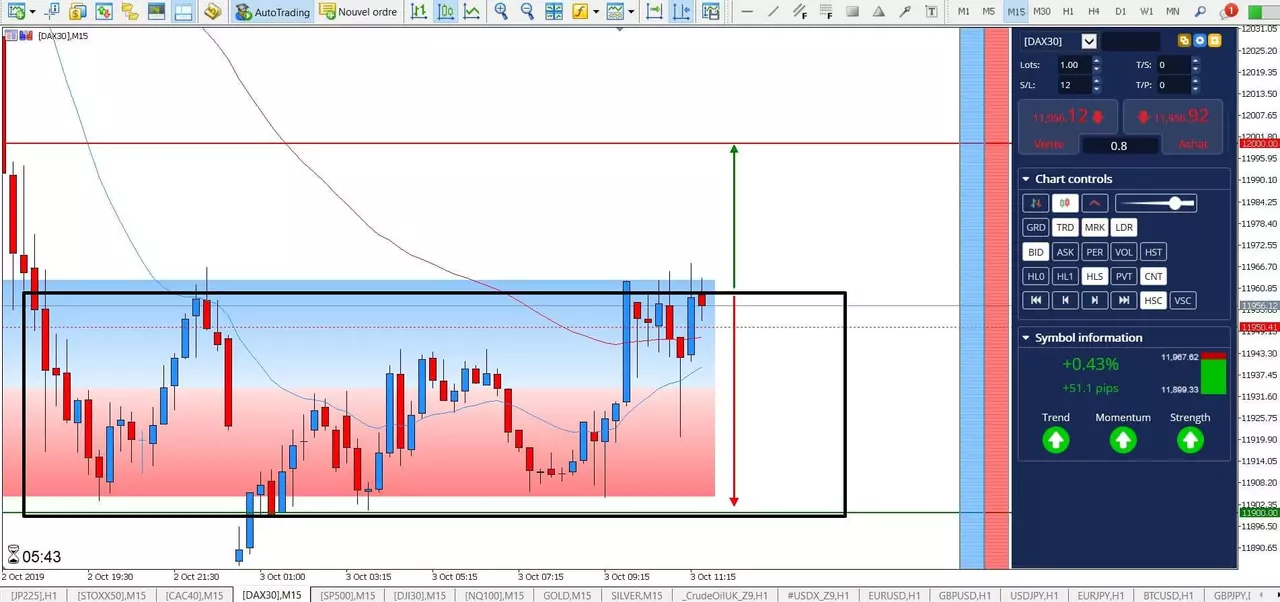The width and height of the screenshot is (1280, 602).
Task: Zoom out of the chart
Action: [527, 12]
